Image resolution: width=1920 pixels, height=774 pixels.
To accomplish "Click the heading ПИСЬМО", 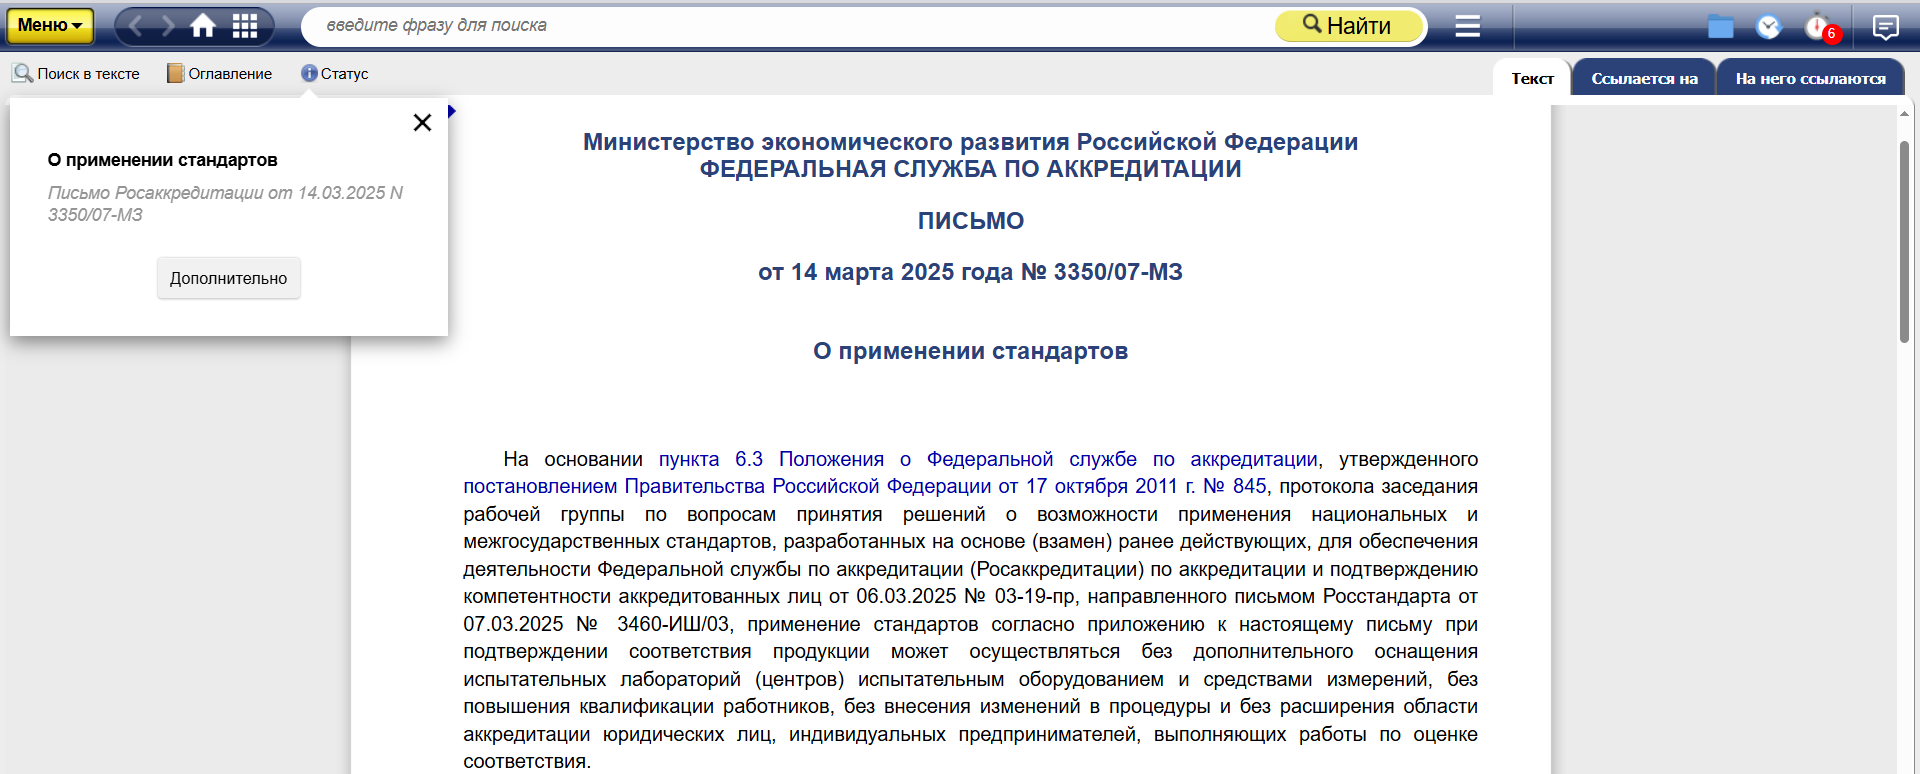I will 970,221.
